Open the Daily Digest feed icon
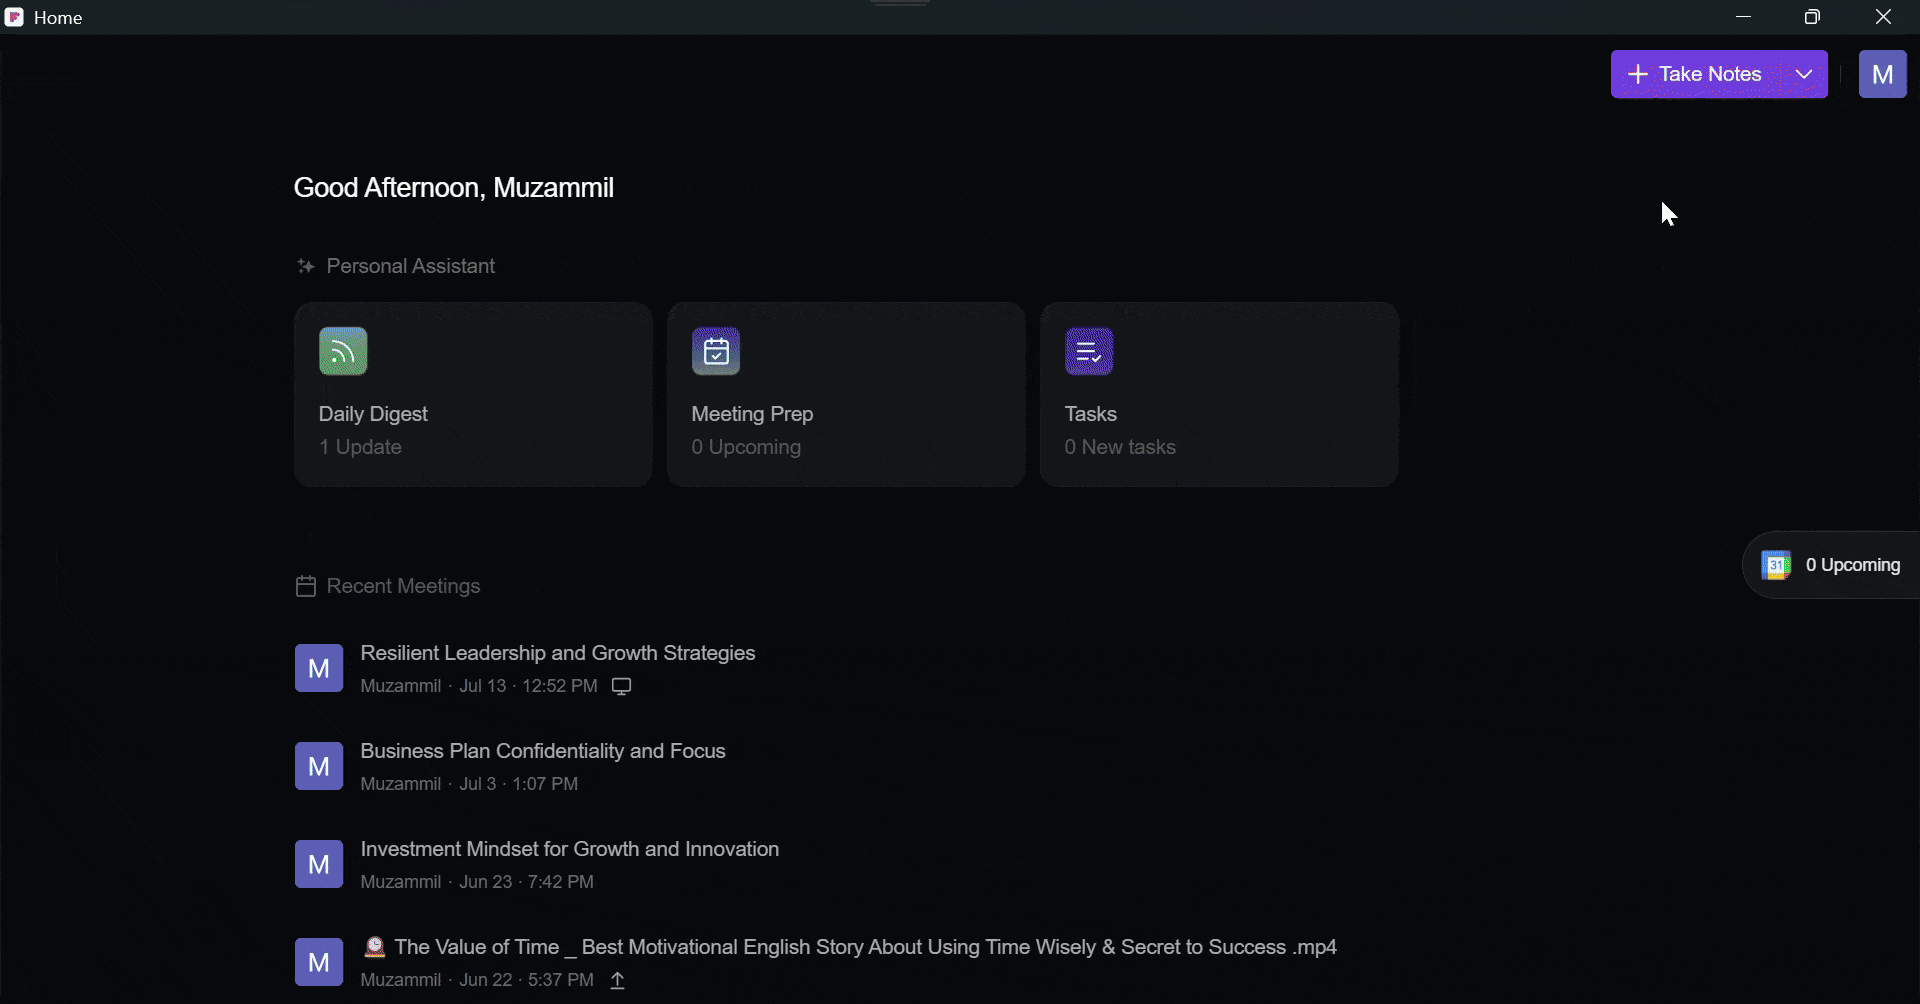This screenshot has height=1004, width=1920. pos(343,351)
